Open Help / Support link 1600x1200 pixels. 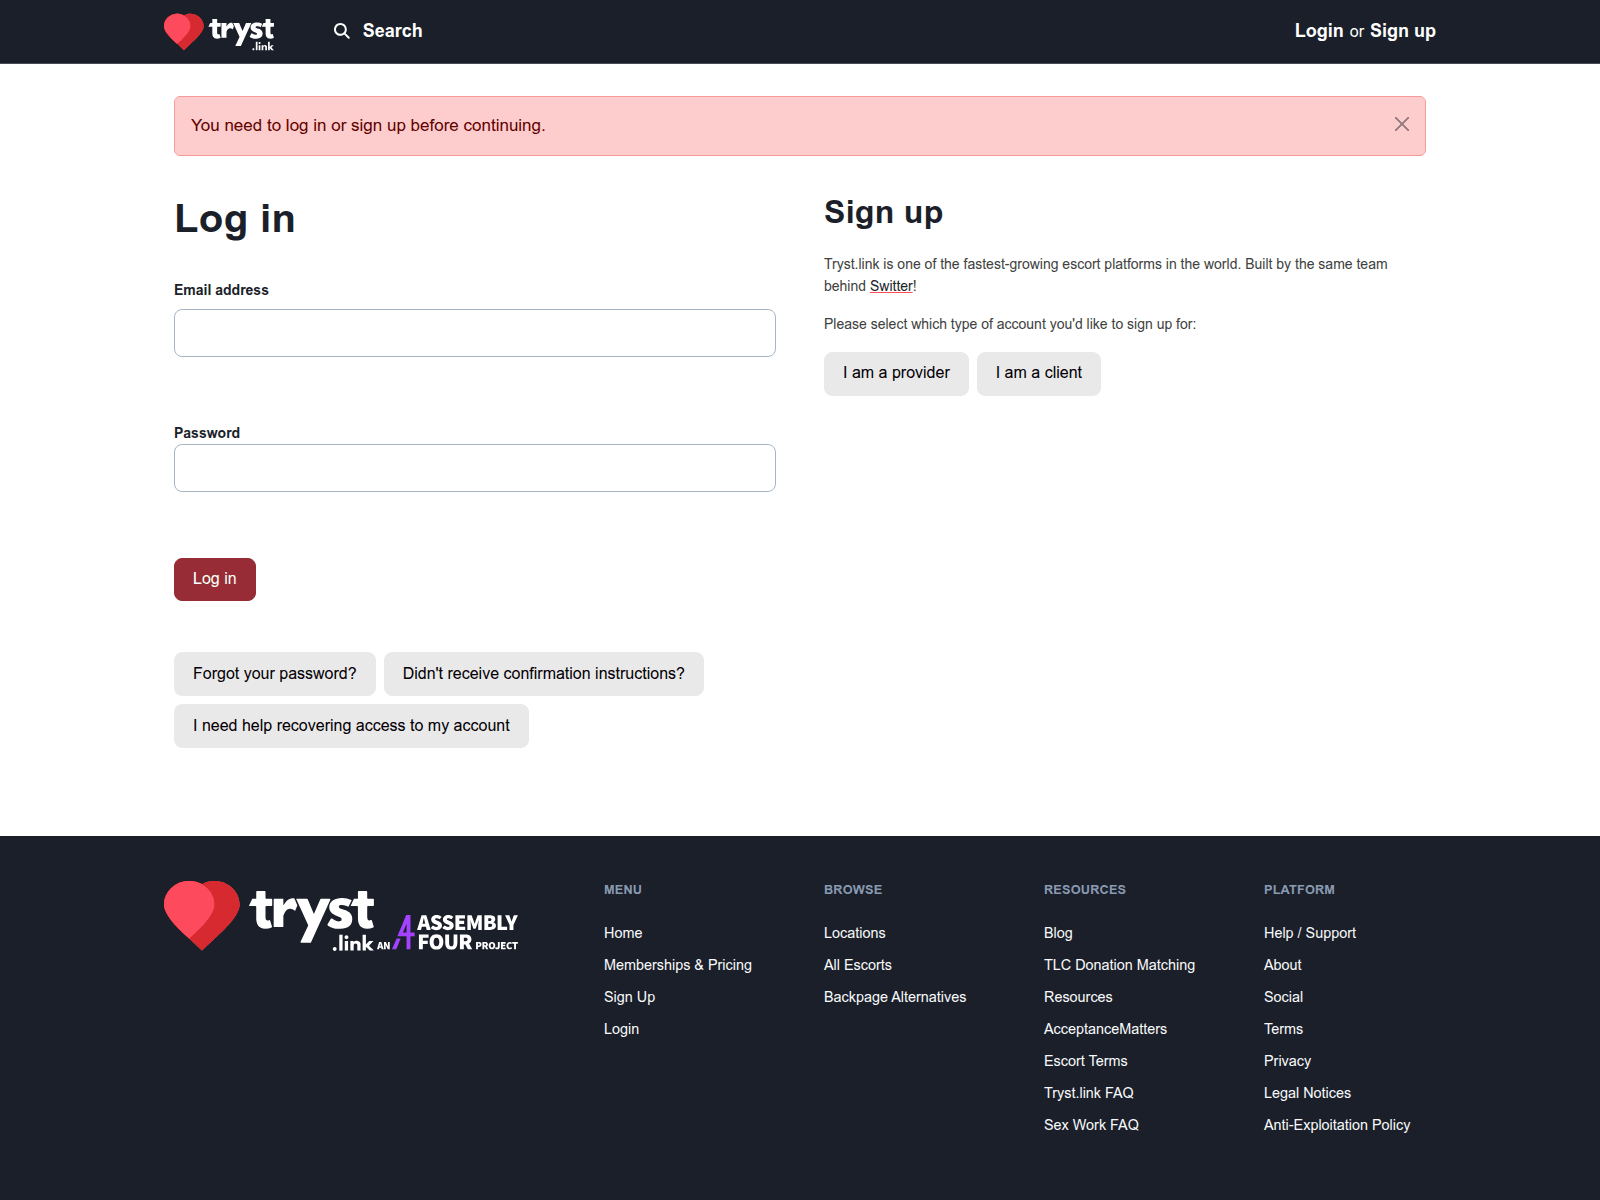pos(1310,933)
